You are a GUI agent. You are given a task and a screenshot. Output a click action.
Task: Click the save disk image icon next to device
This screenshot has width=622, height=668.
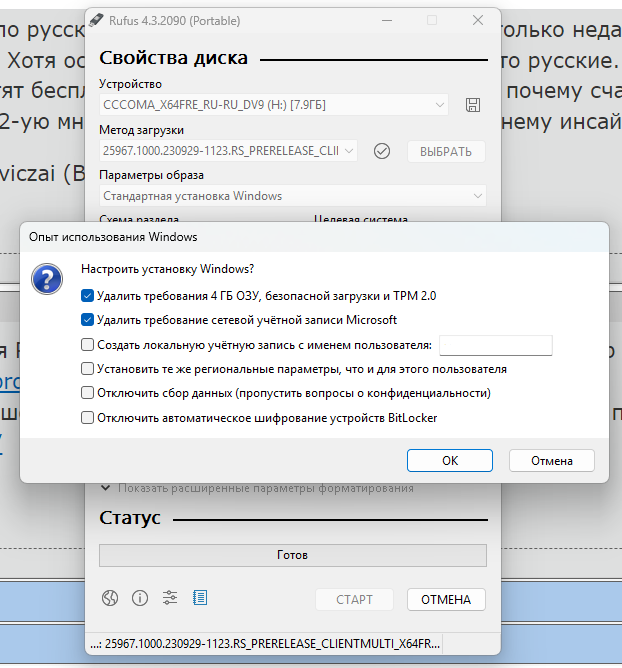click(x=472, y=105)
